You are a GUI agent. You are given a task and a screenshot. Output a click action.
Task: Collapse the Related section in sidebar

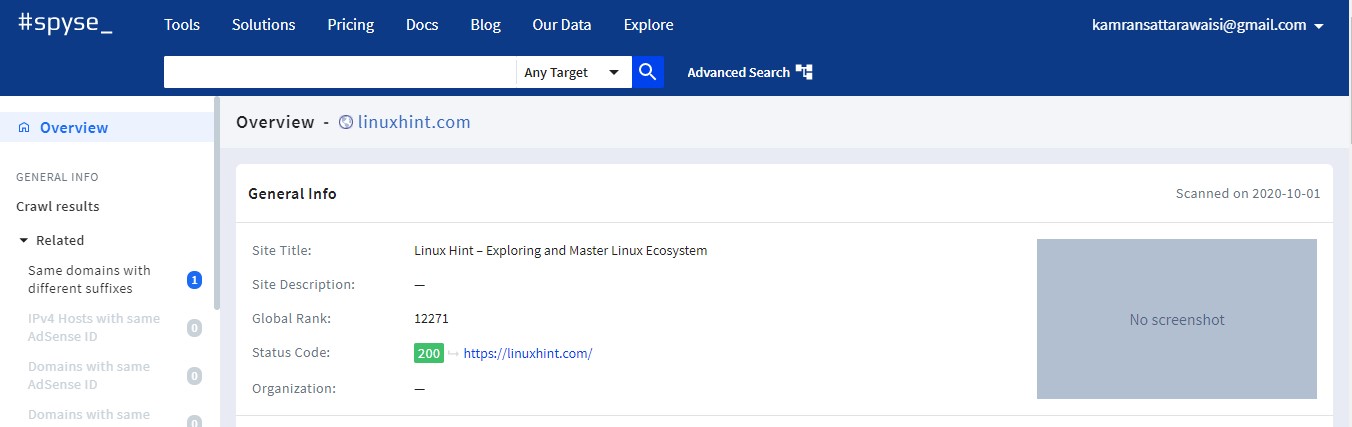pos(24,240)
